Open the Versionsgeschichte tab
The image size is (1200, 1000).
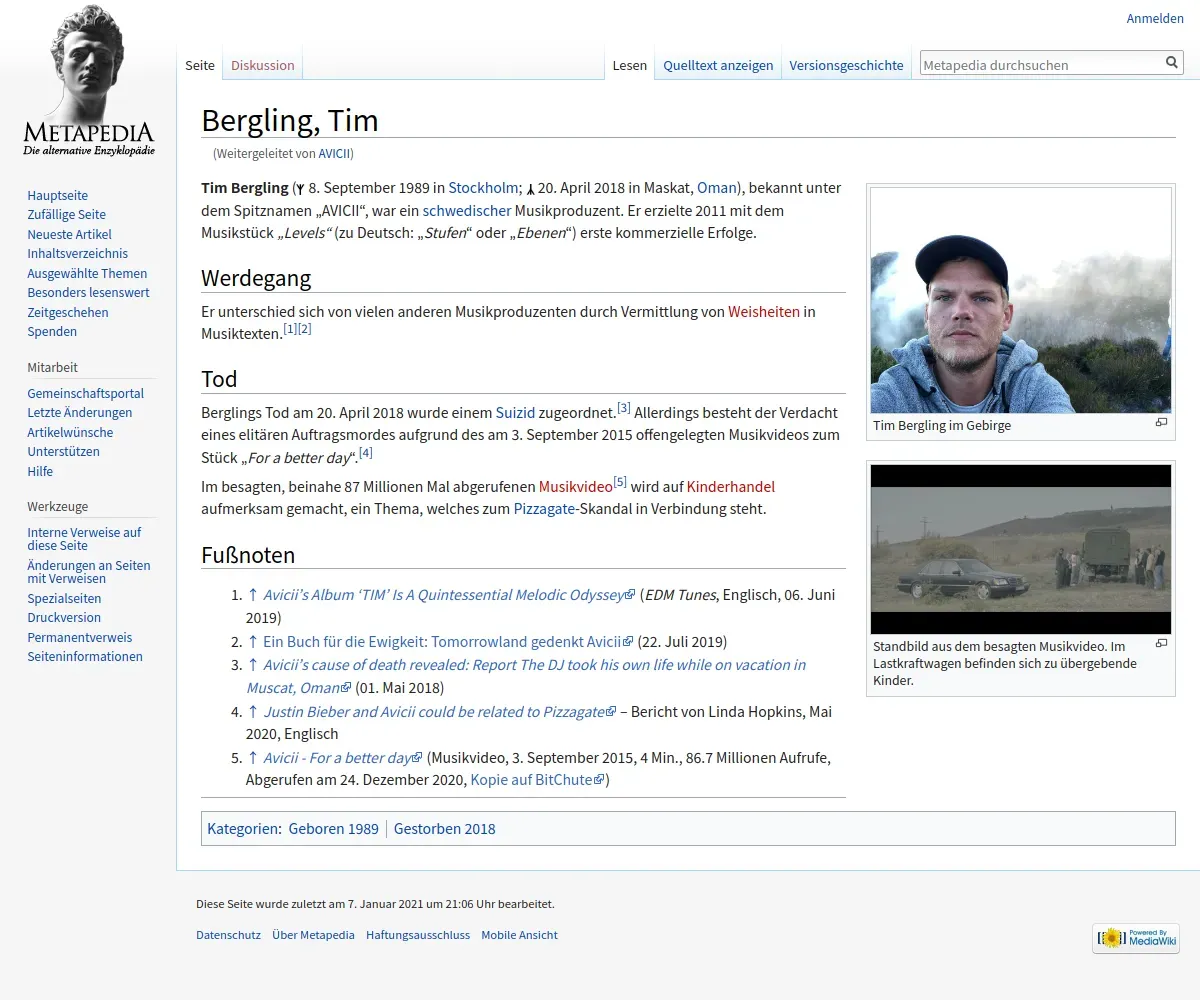[846, 65]
